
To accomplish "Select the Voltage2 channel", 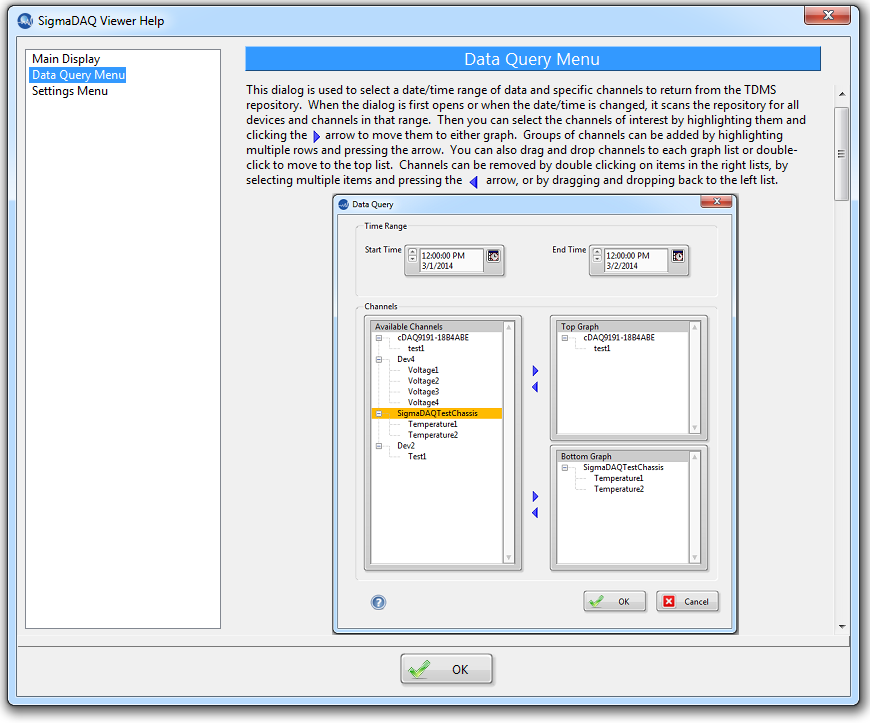I will [x=423, y=381].
